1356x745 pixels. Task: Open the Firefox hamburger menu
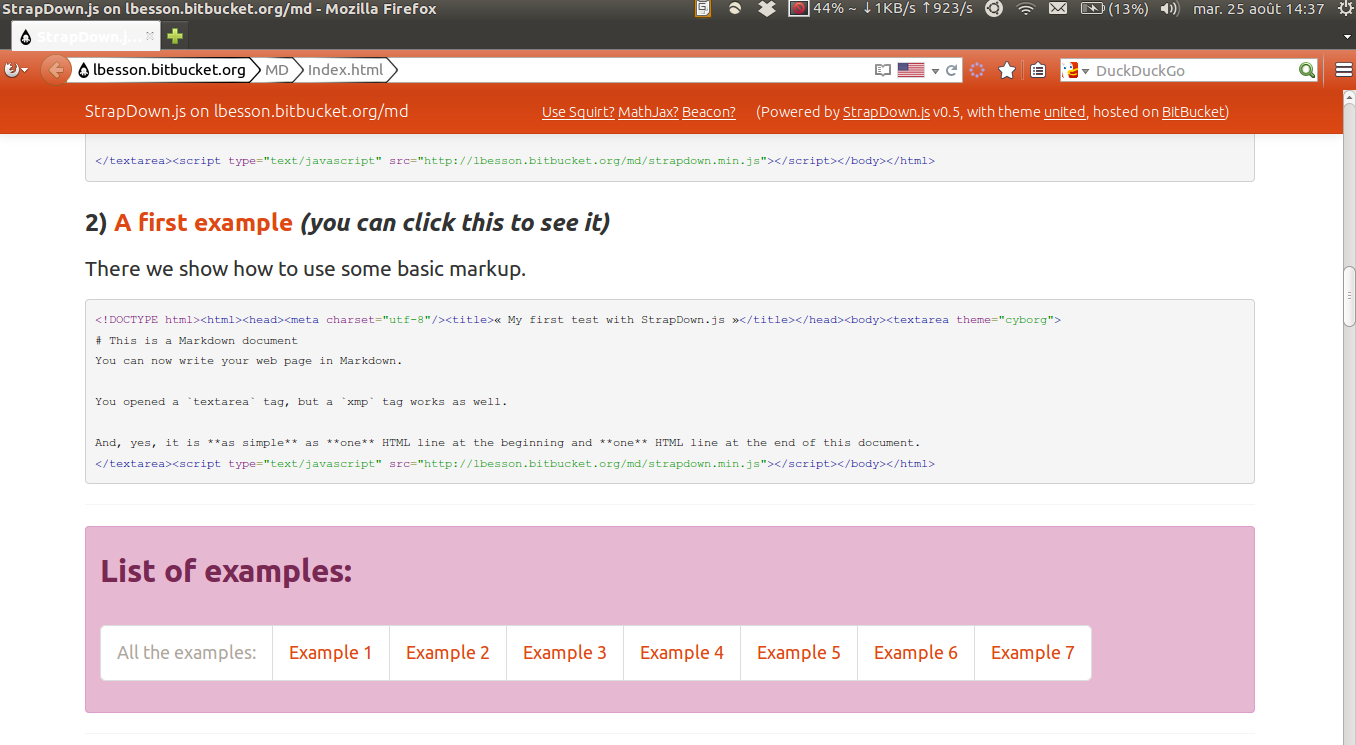pyautogui.click(x=1344, y=70)
